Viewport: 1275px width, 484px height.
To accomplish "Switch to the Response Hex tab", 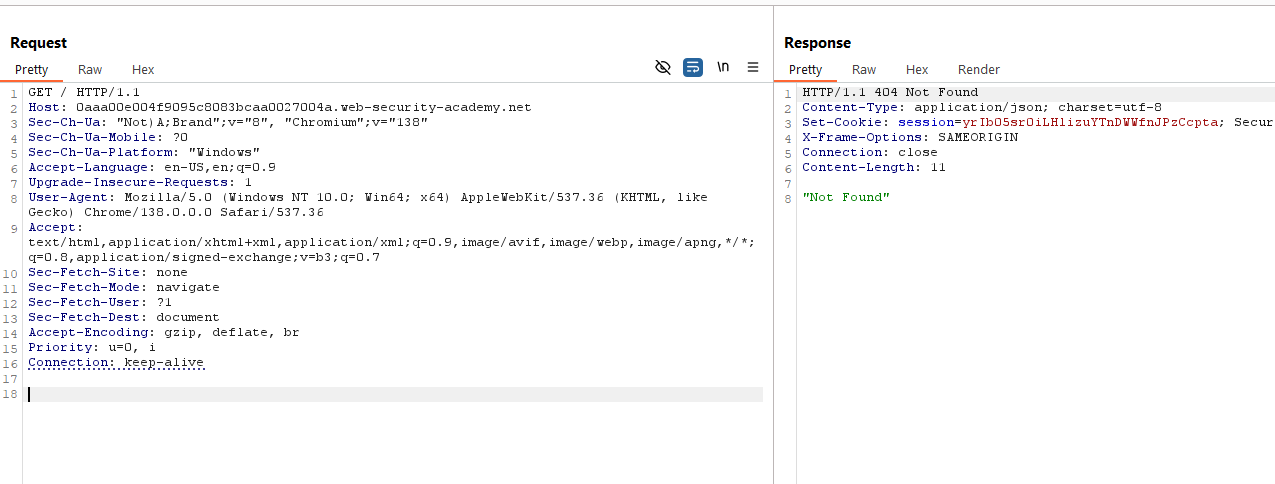I will coord(917,70).
